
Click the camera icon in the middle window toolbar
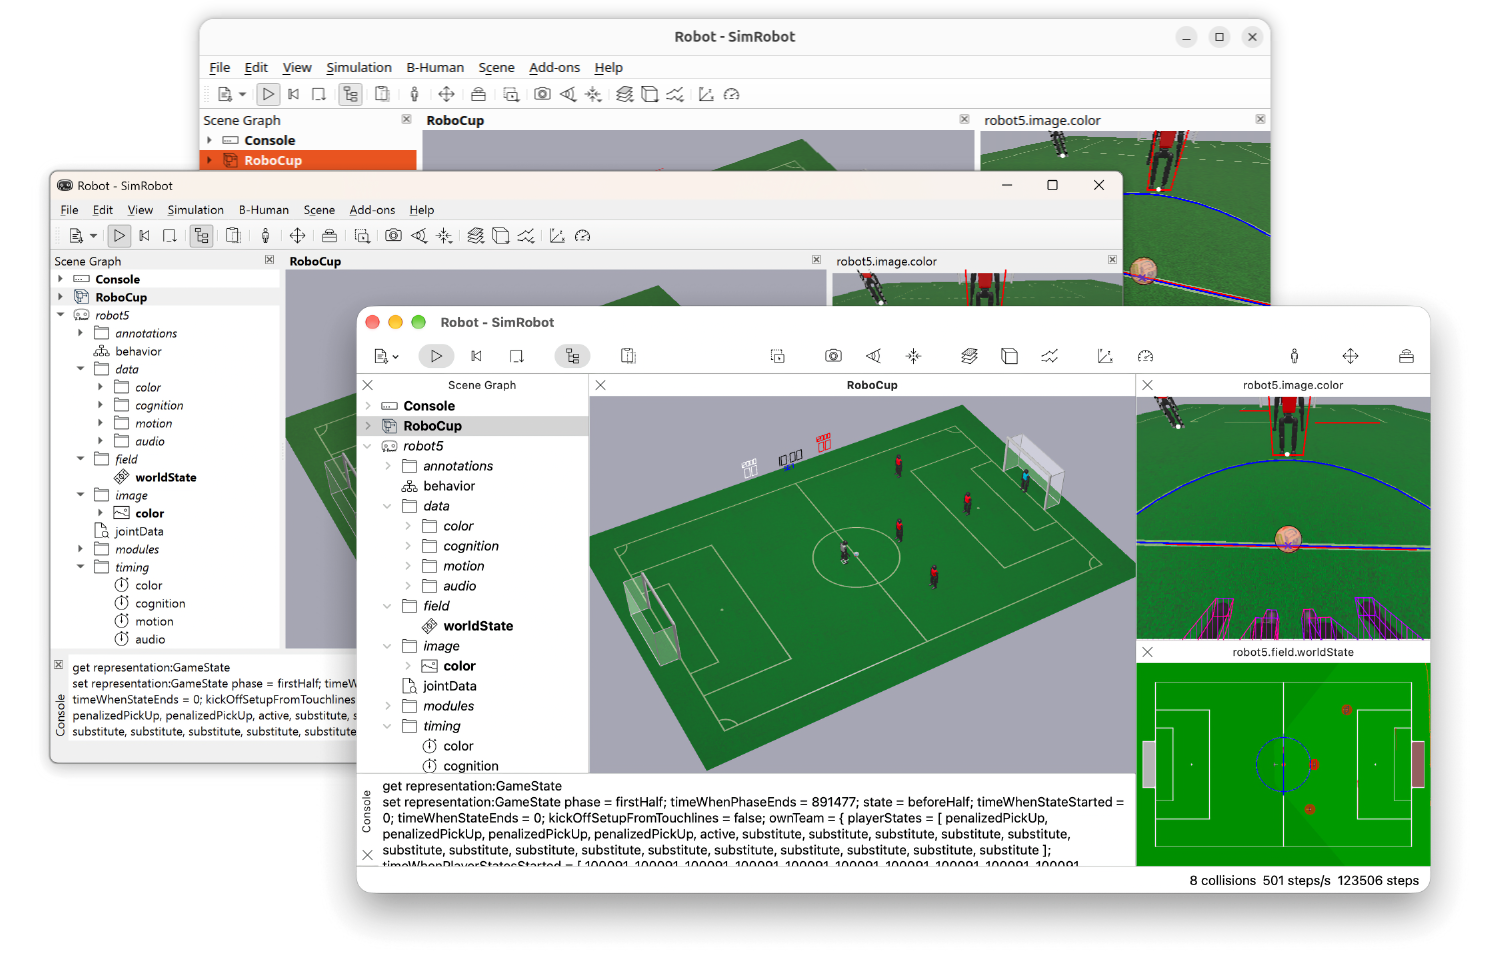(394, 236)
